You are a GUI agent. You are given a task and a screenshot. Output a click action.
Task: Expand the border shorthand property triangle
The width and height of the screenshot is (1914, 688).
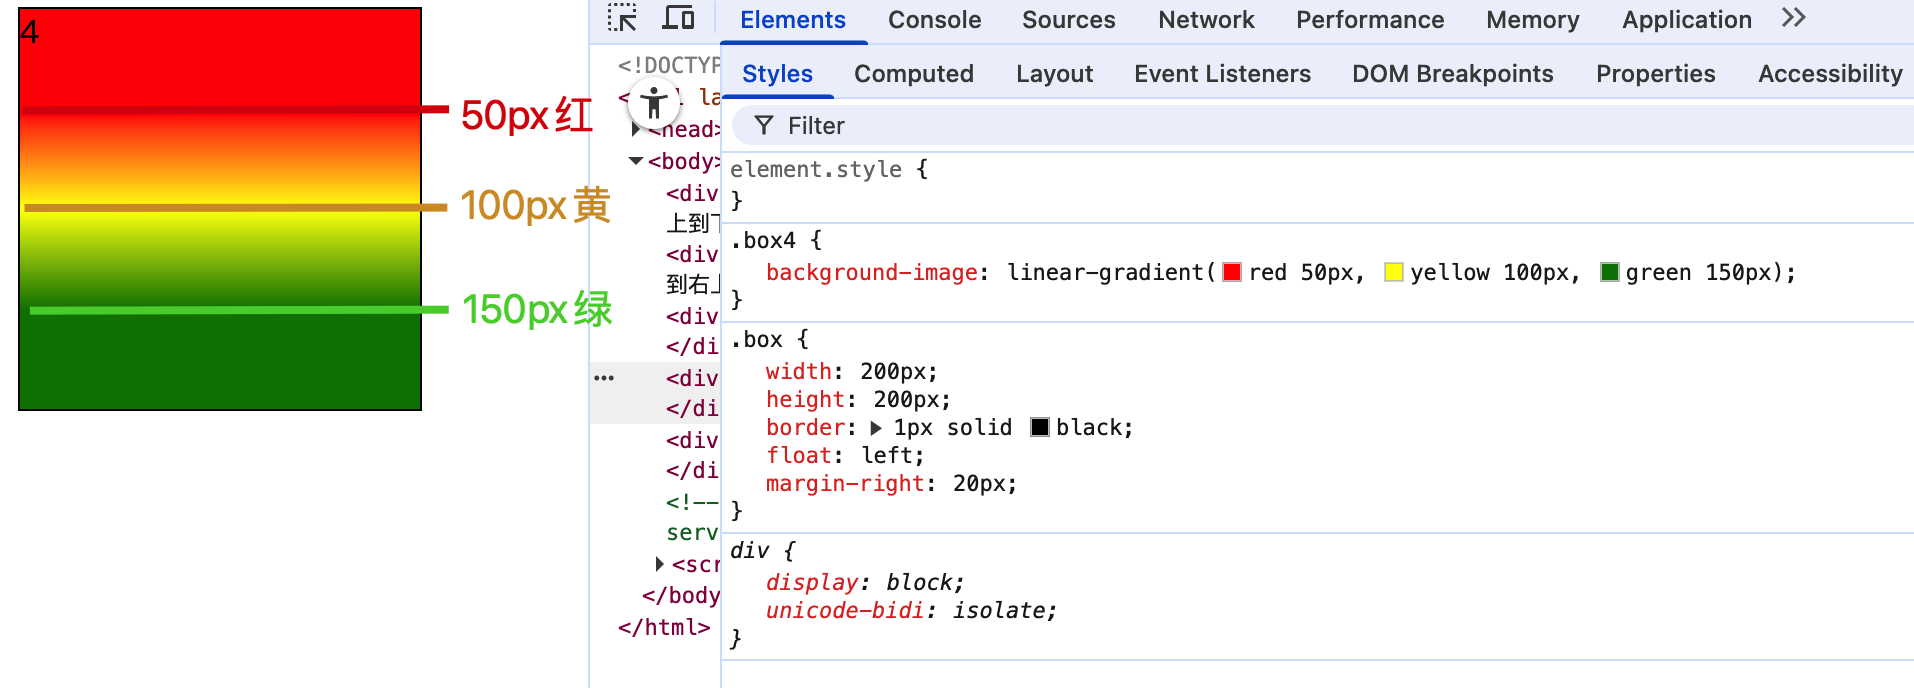click(x=877, y=428)
